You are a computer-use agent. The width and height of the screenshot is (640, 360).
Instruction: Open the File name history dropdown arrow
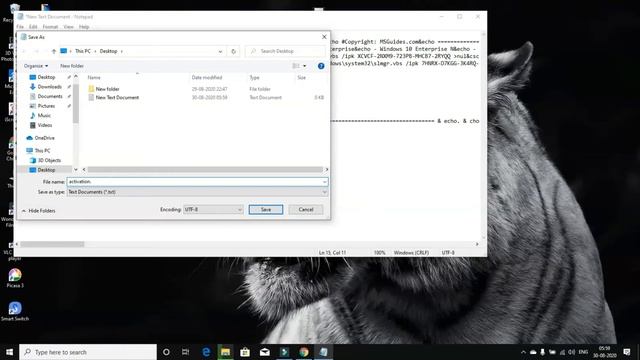324,182
